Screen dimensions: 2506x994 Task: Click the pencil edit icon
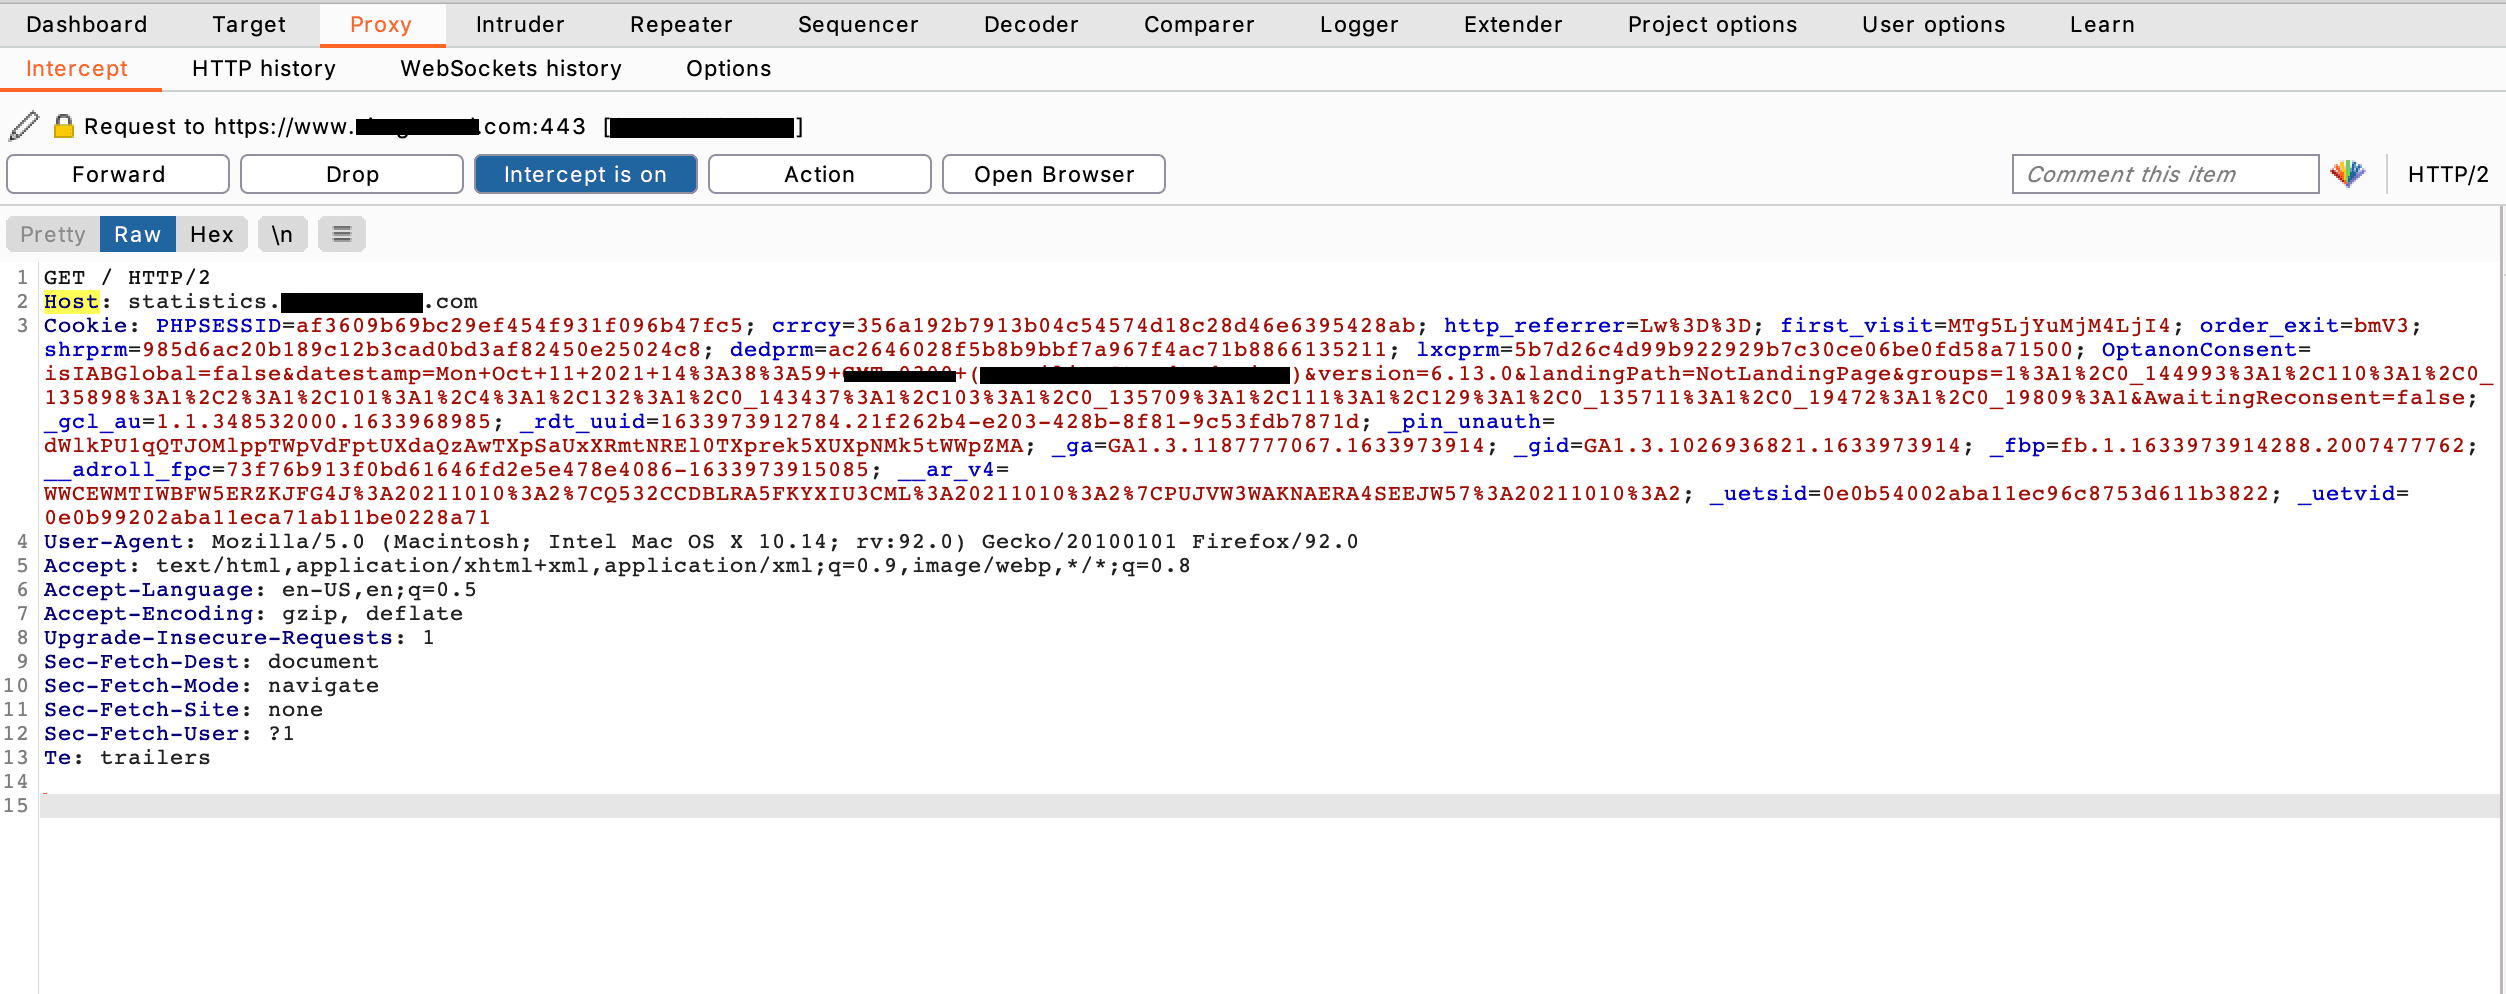tap(24, 126)
